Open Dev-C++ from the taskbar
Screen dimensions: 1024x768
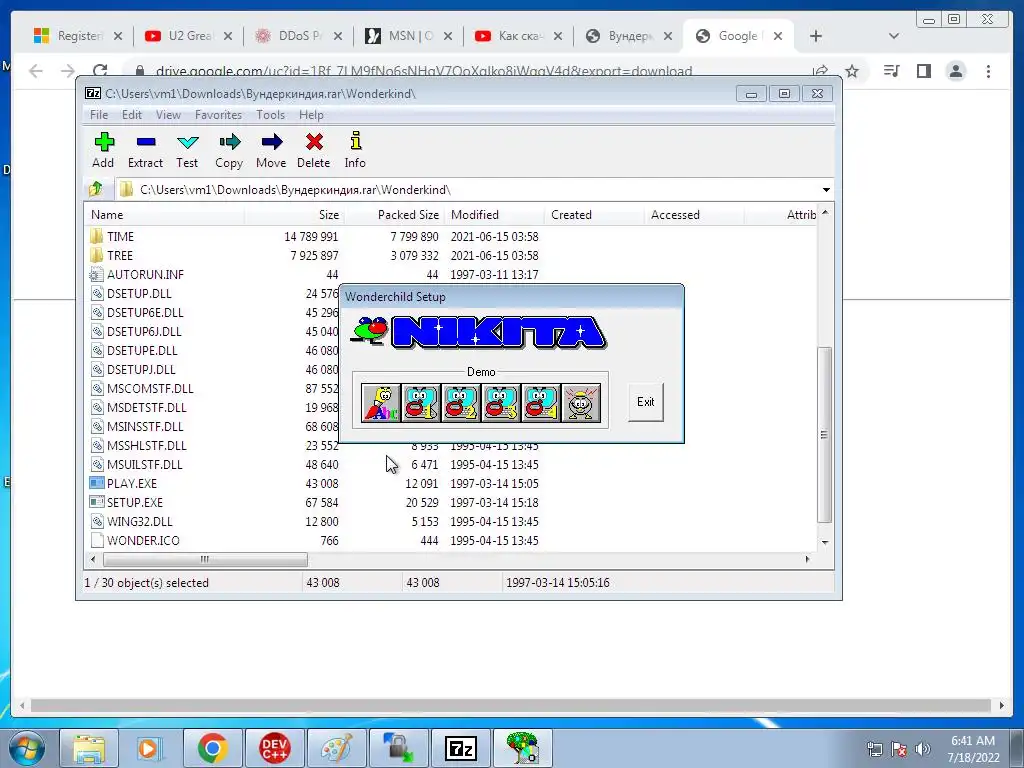click(275, 748)
